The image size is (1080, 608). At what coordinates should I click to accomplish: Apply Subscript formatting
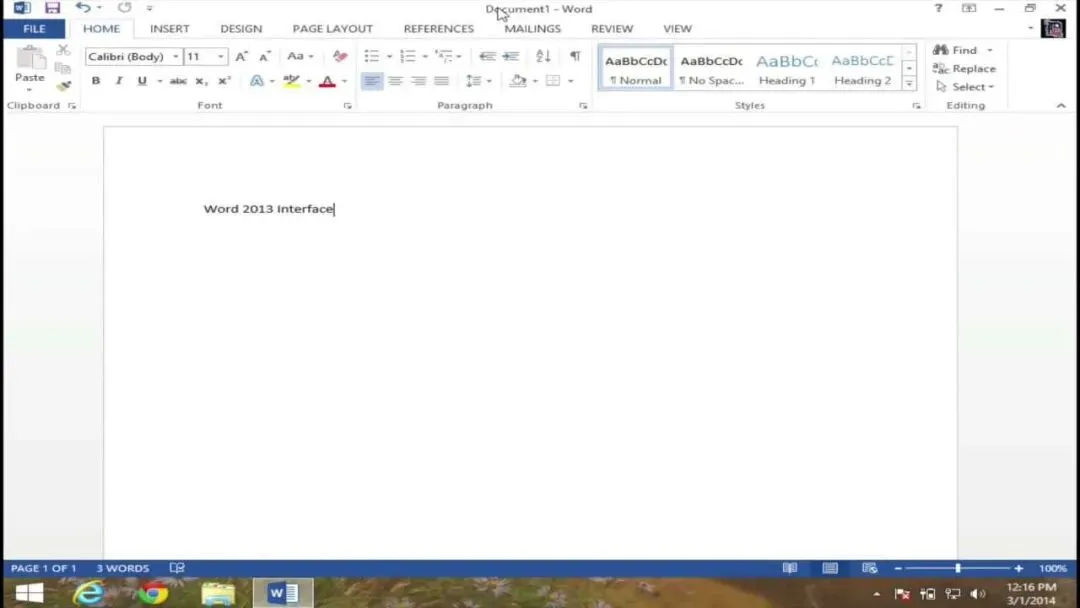(200, 81)
